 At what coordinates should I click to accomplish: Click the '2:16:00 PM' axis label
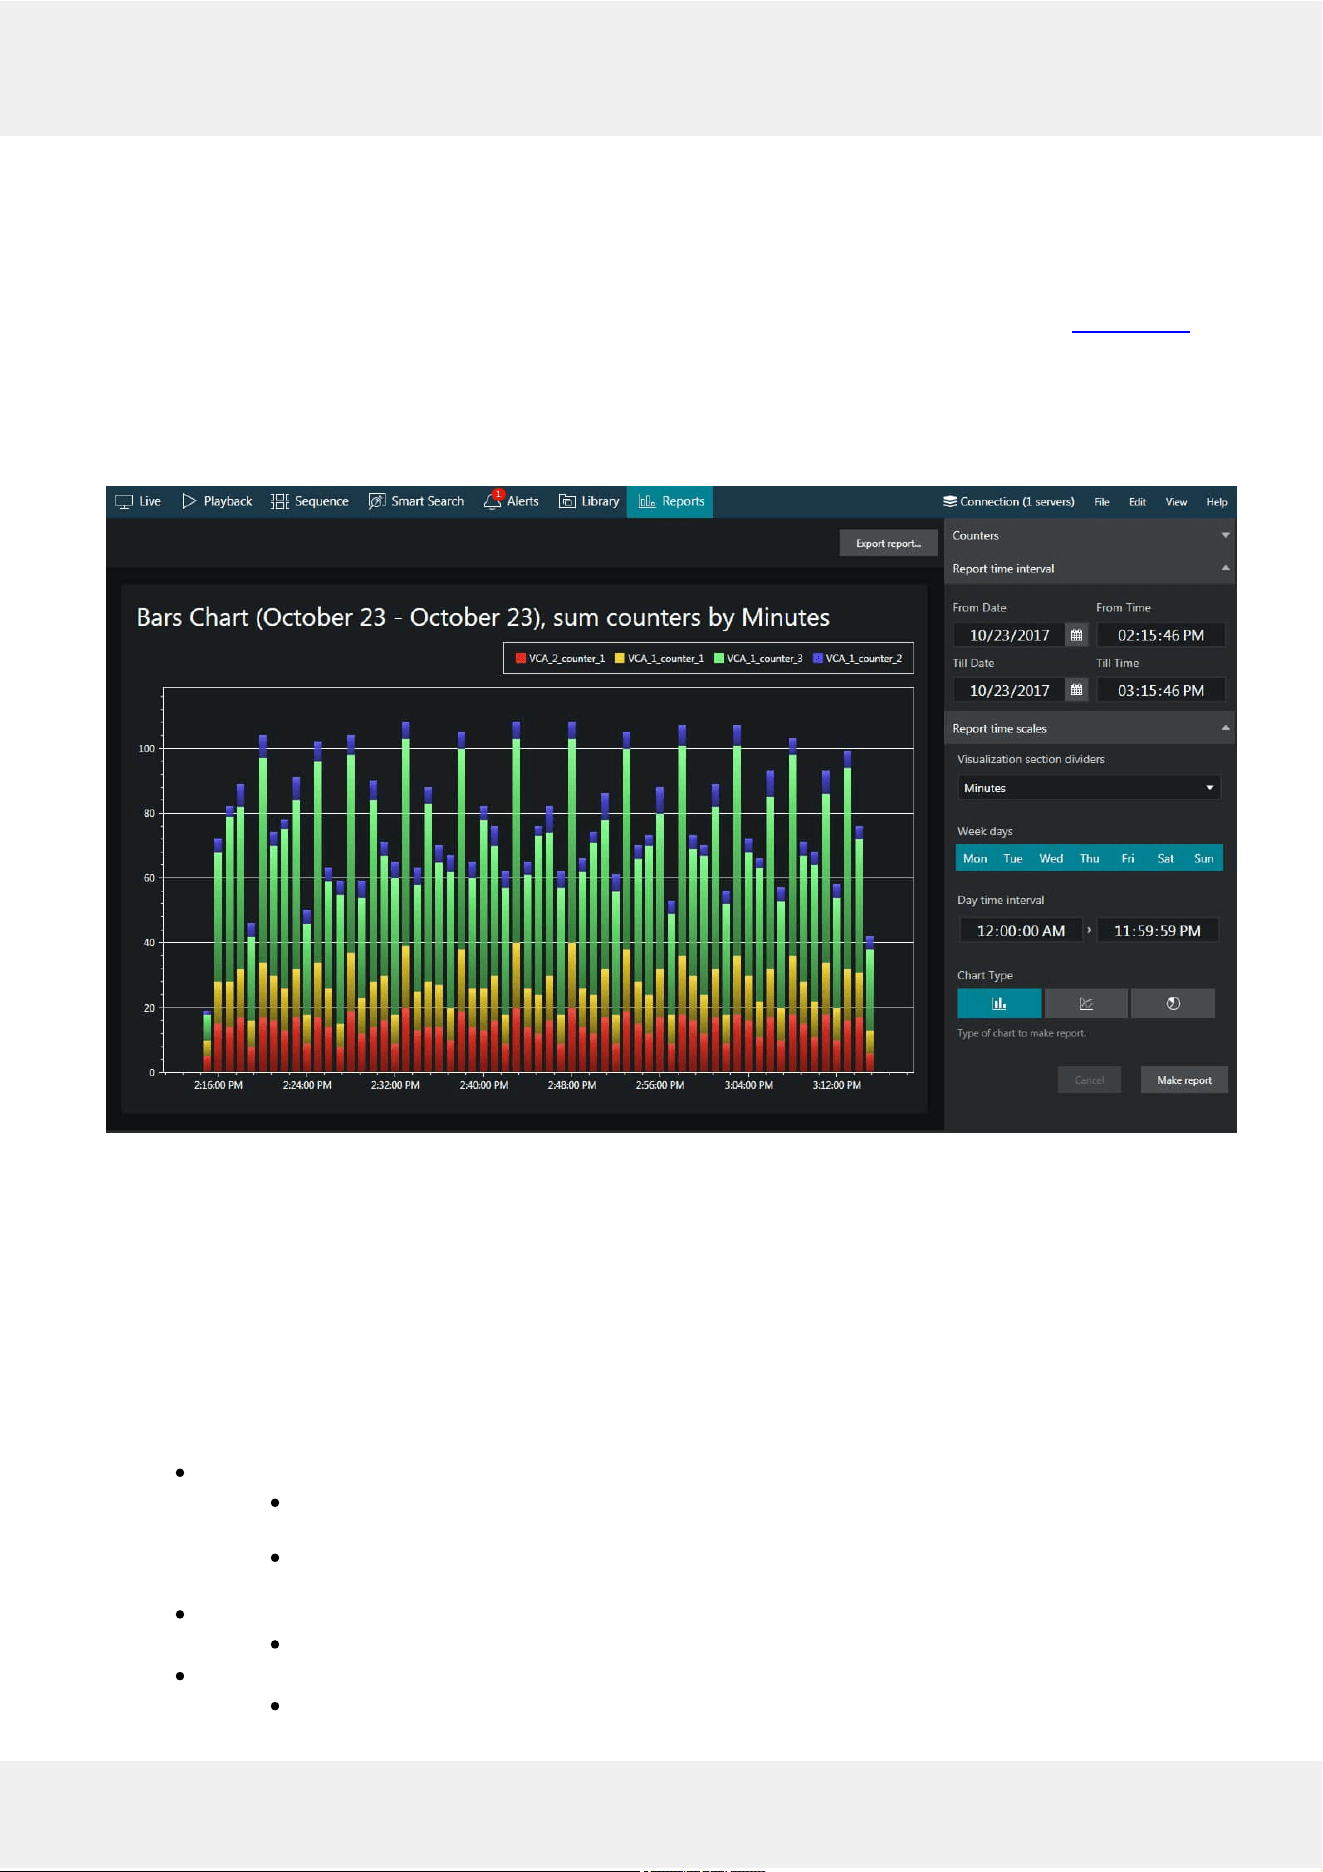click(x=218, y=1085)
